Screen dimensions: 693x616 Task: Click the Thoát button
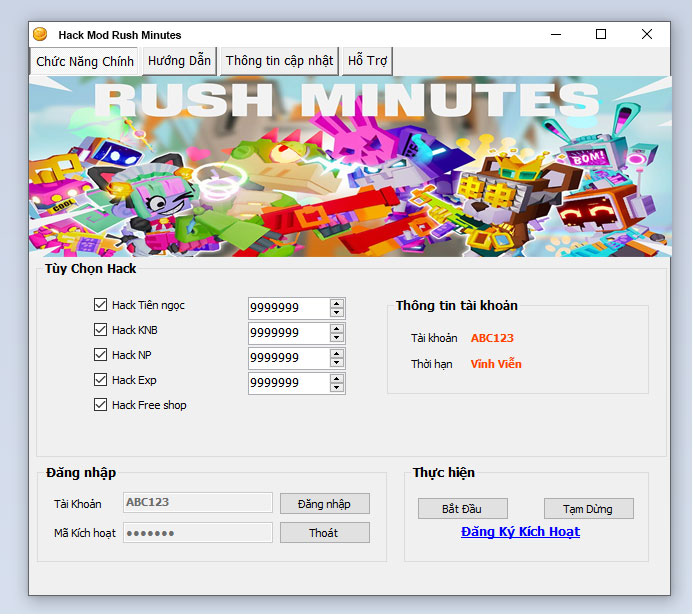coord(325,533)
